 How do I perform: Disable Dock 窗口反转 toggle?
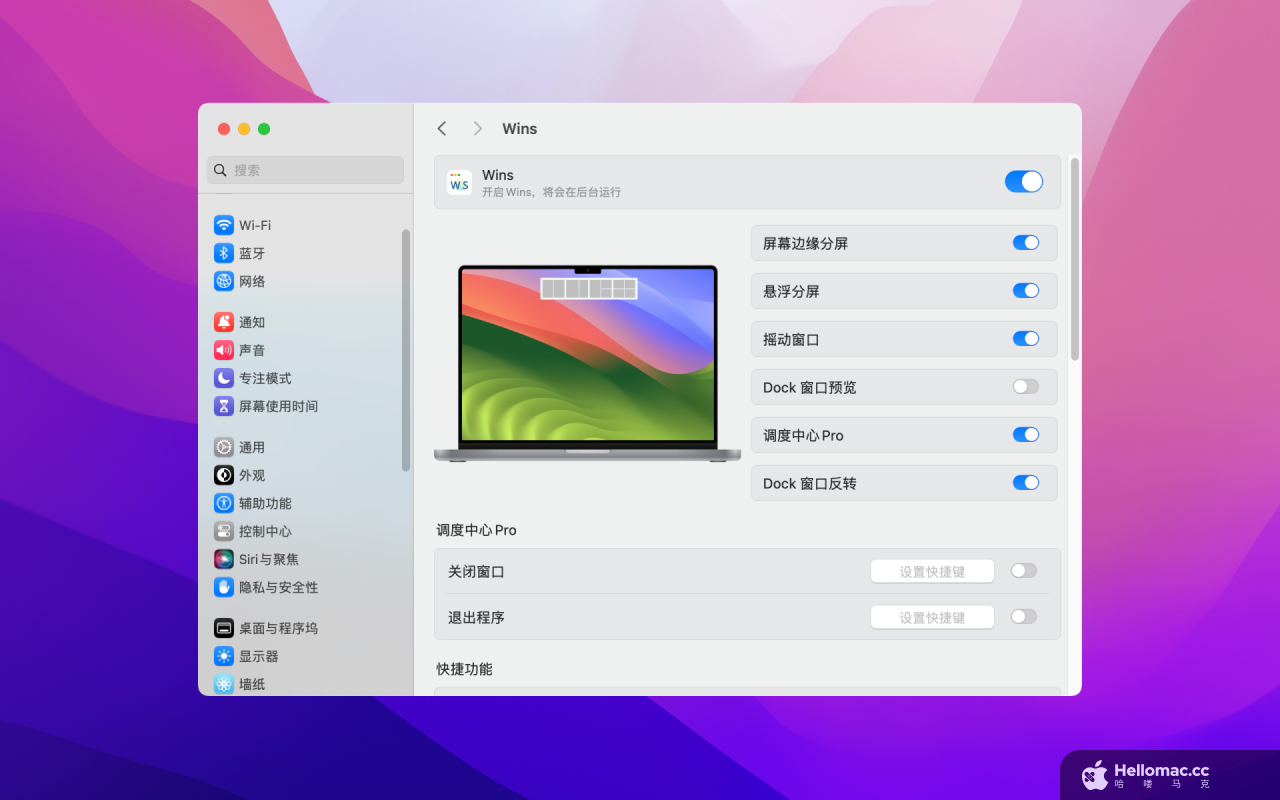1026,483
